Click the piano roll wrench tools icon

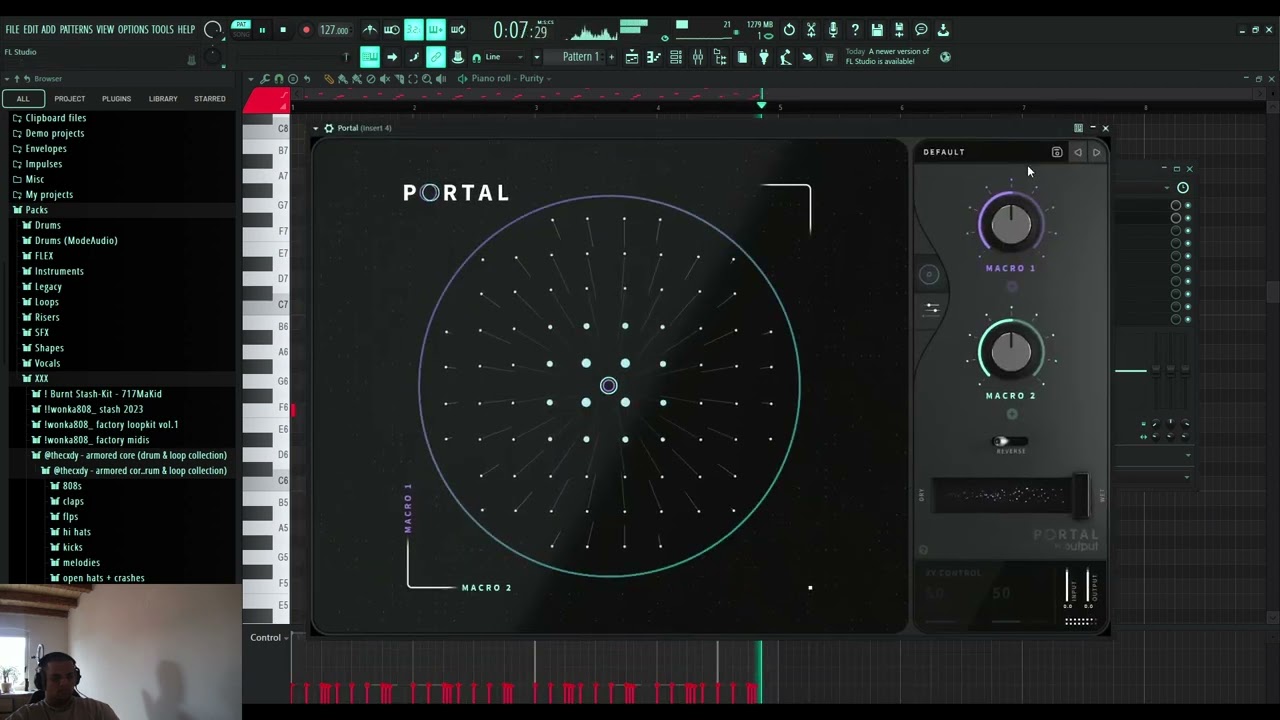(x=265, y=79)
